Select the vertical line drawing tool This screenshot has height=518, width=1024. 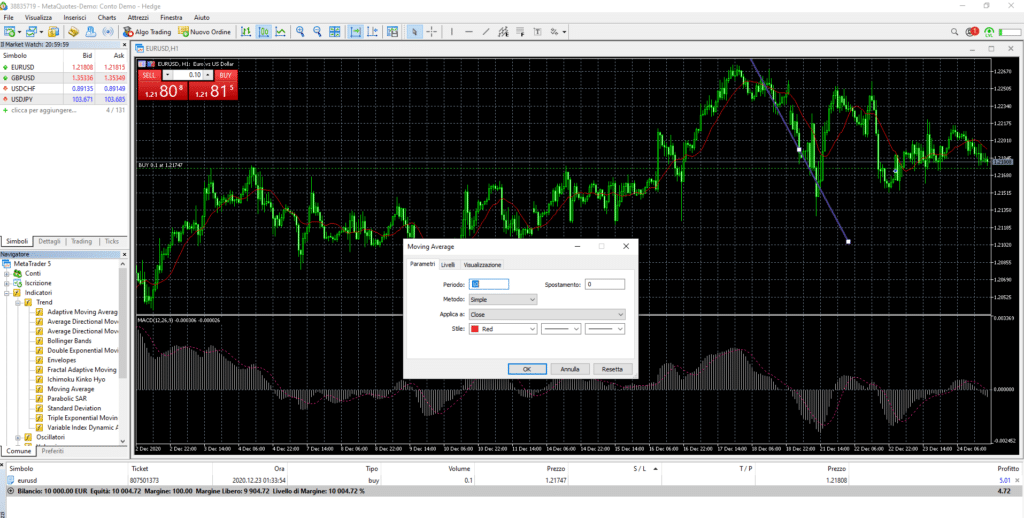point(452,31)
